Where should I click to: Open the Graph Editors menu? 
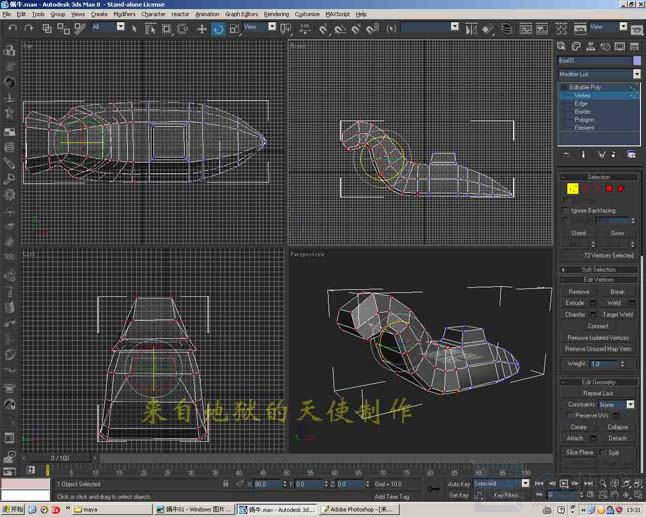click(241, 14)
